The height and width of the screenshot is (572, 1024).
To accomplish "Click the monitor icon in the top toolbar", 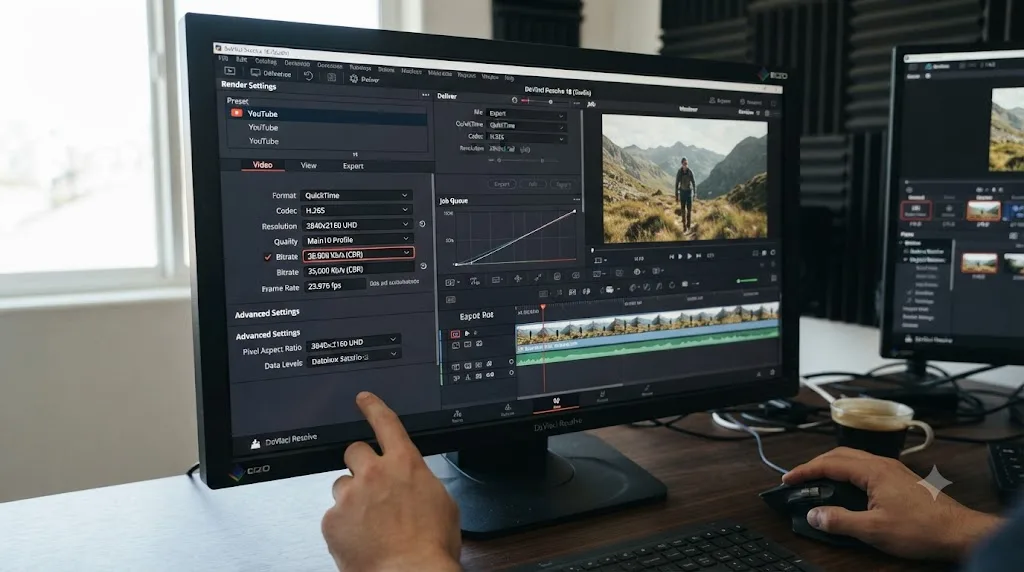I will [x=255, y=72].
